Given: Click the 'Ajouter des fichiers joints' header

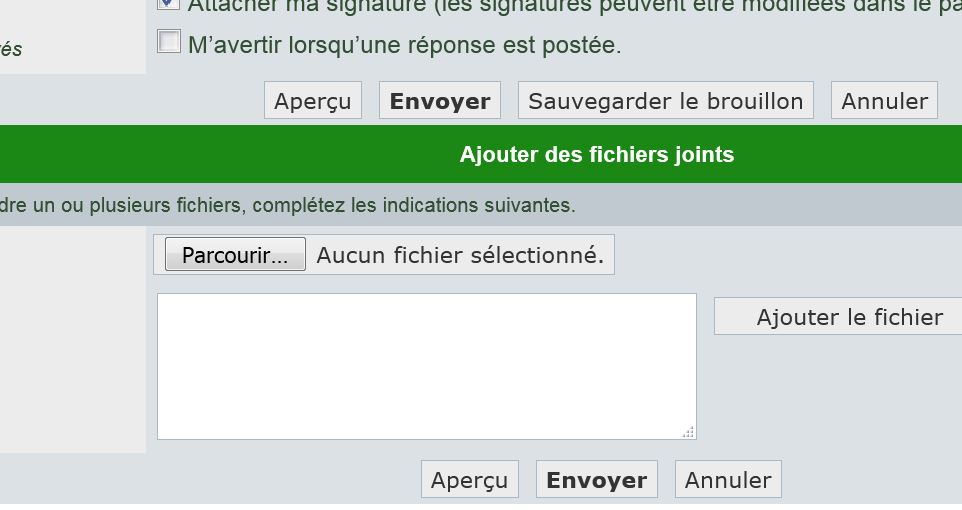Looking at the screenshot, I should [x=597, y=155].
